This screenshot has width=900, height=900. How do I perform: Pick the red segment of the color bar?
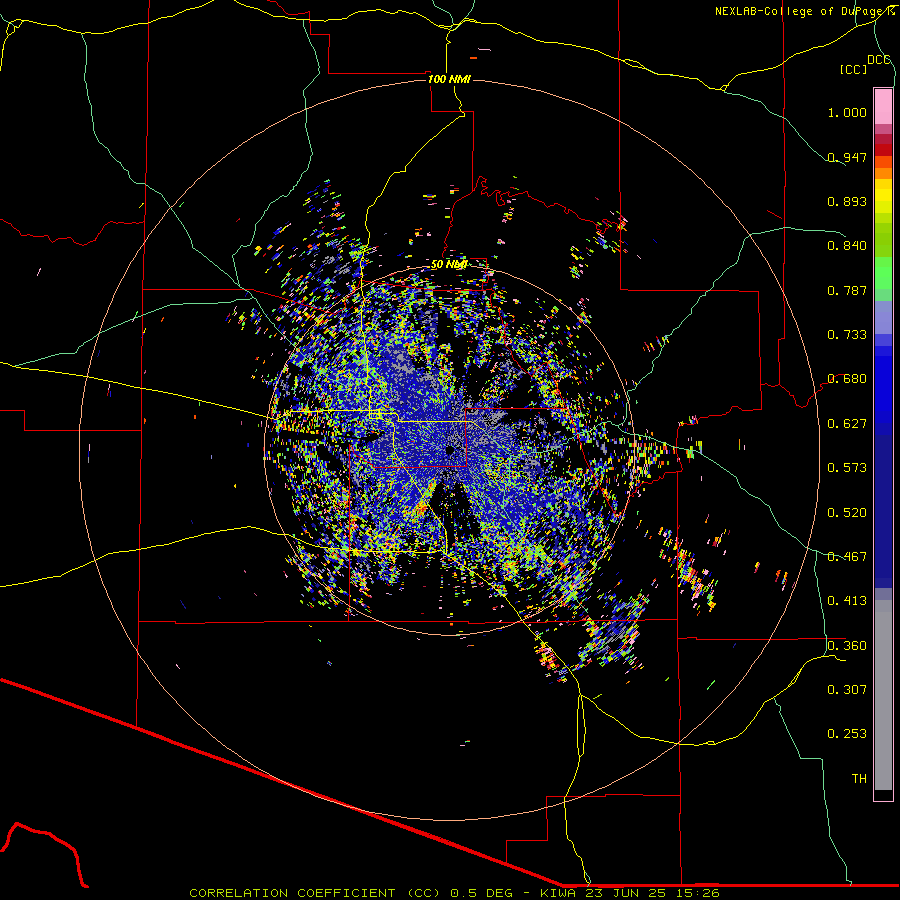pyautogui.click(x=883, y=149)
